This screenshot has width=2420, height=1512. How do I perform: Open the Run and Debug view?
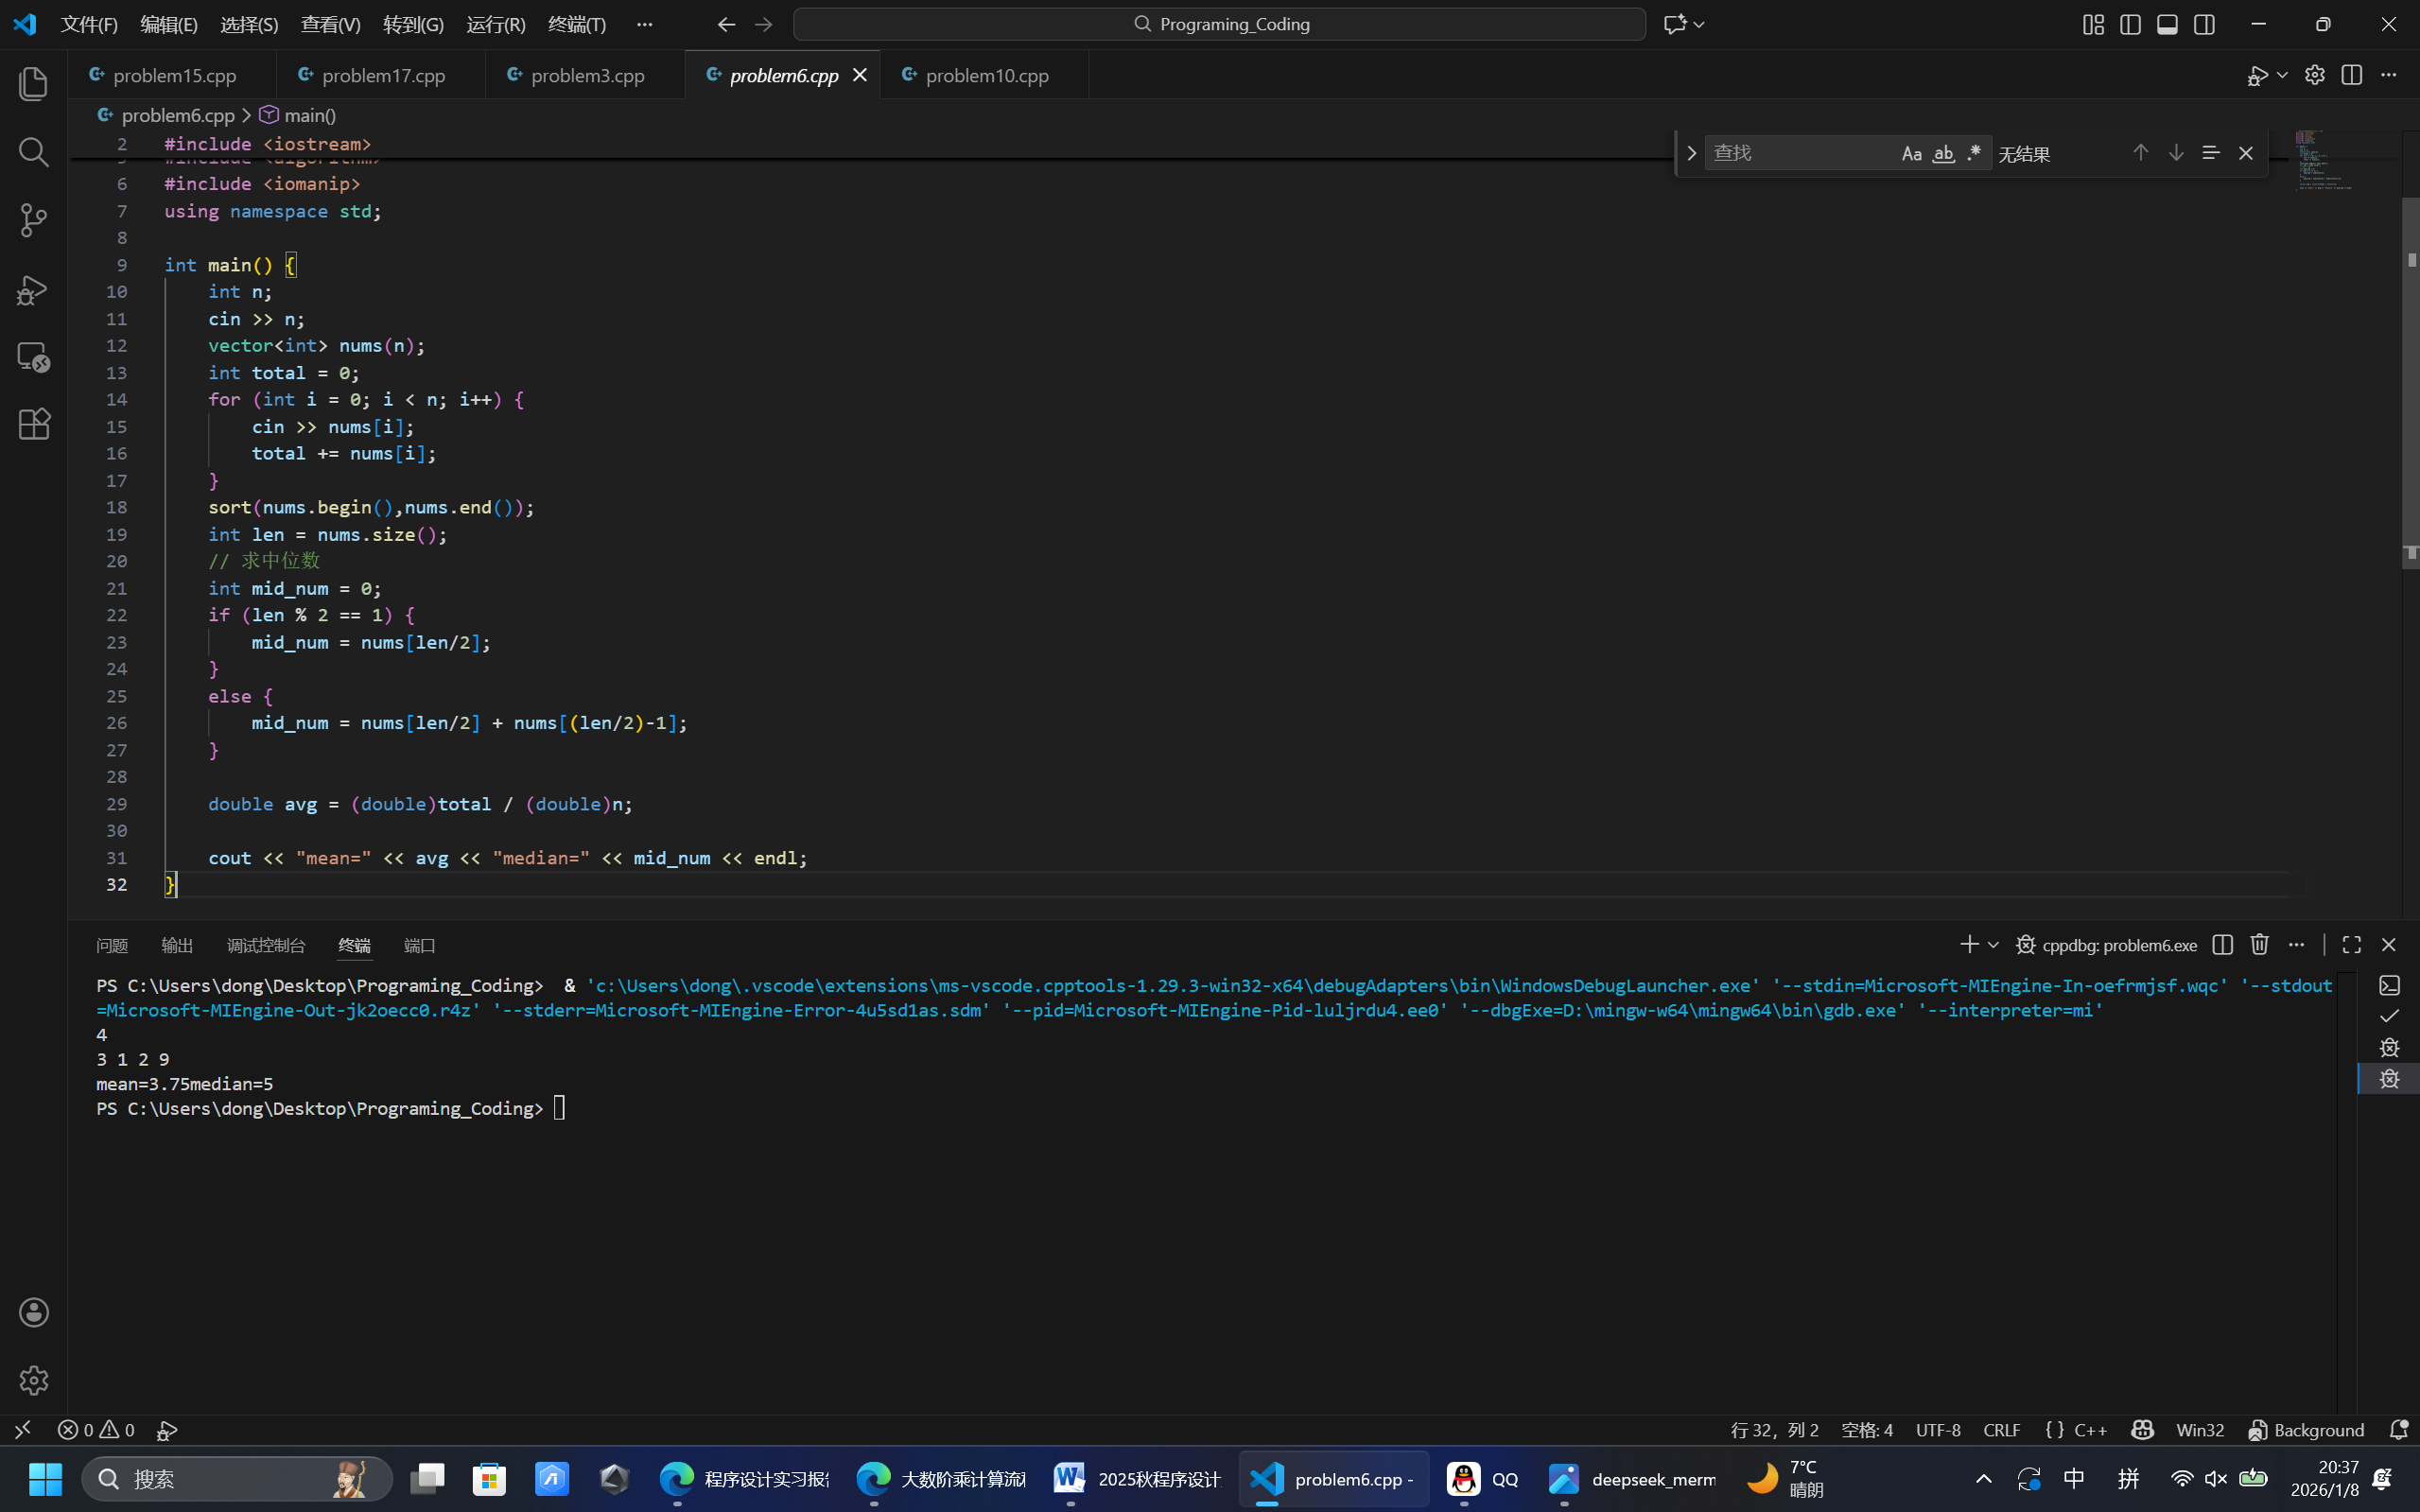click(34, 289)
